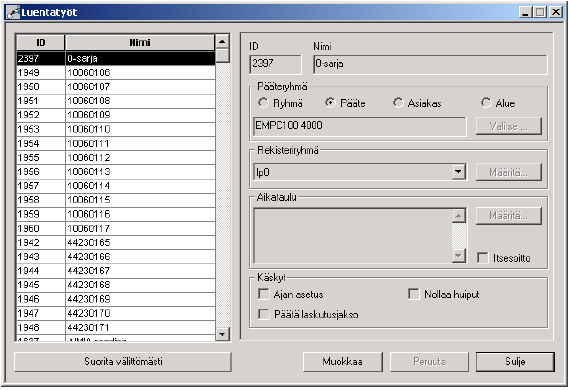The width and height of the screenshot is (570, 390).
Task: Select the row named 10060111
Action: [116, 144]
